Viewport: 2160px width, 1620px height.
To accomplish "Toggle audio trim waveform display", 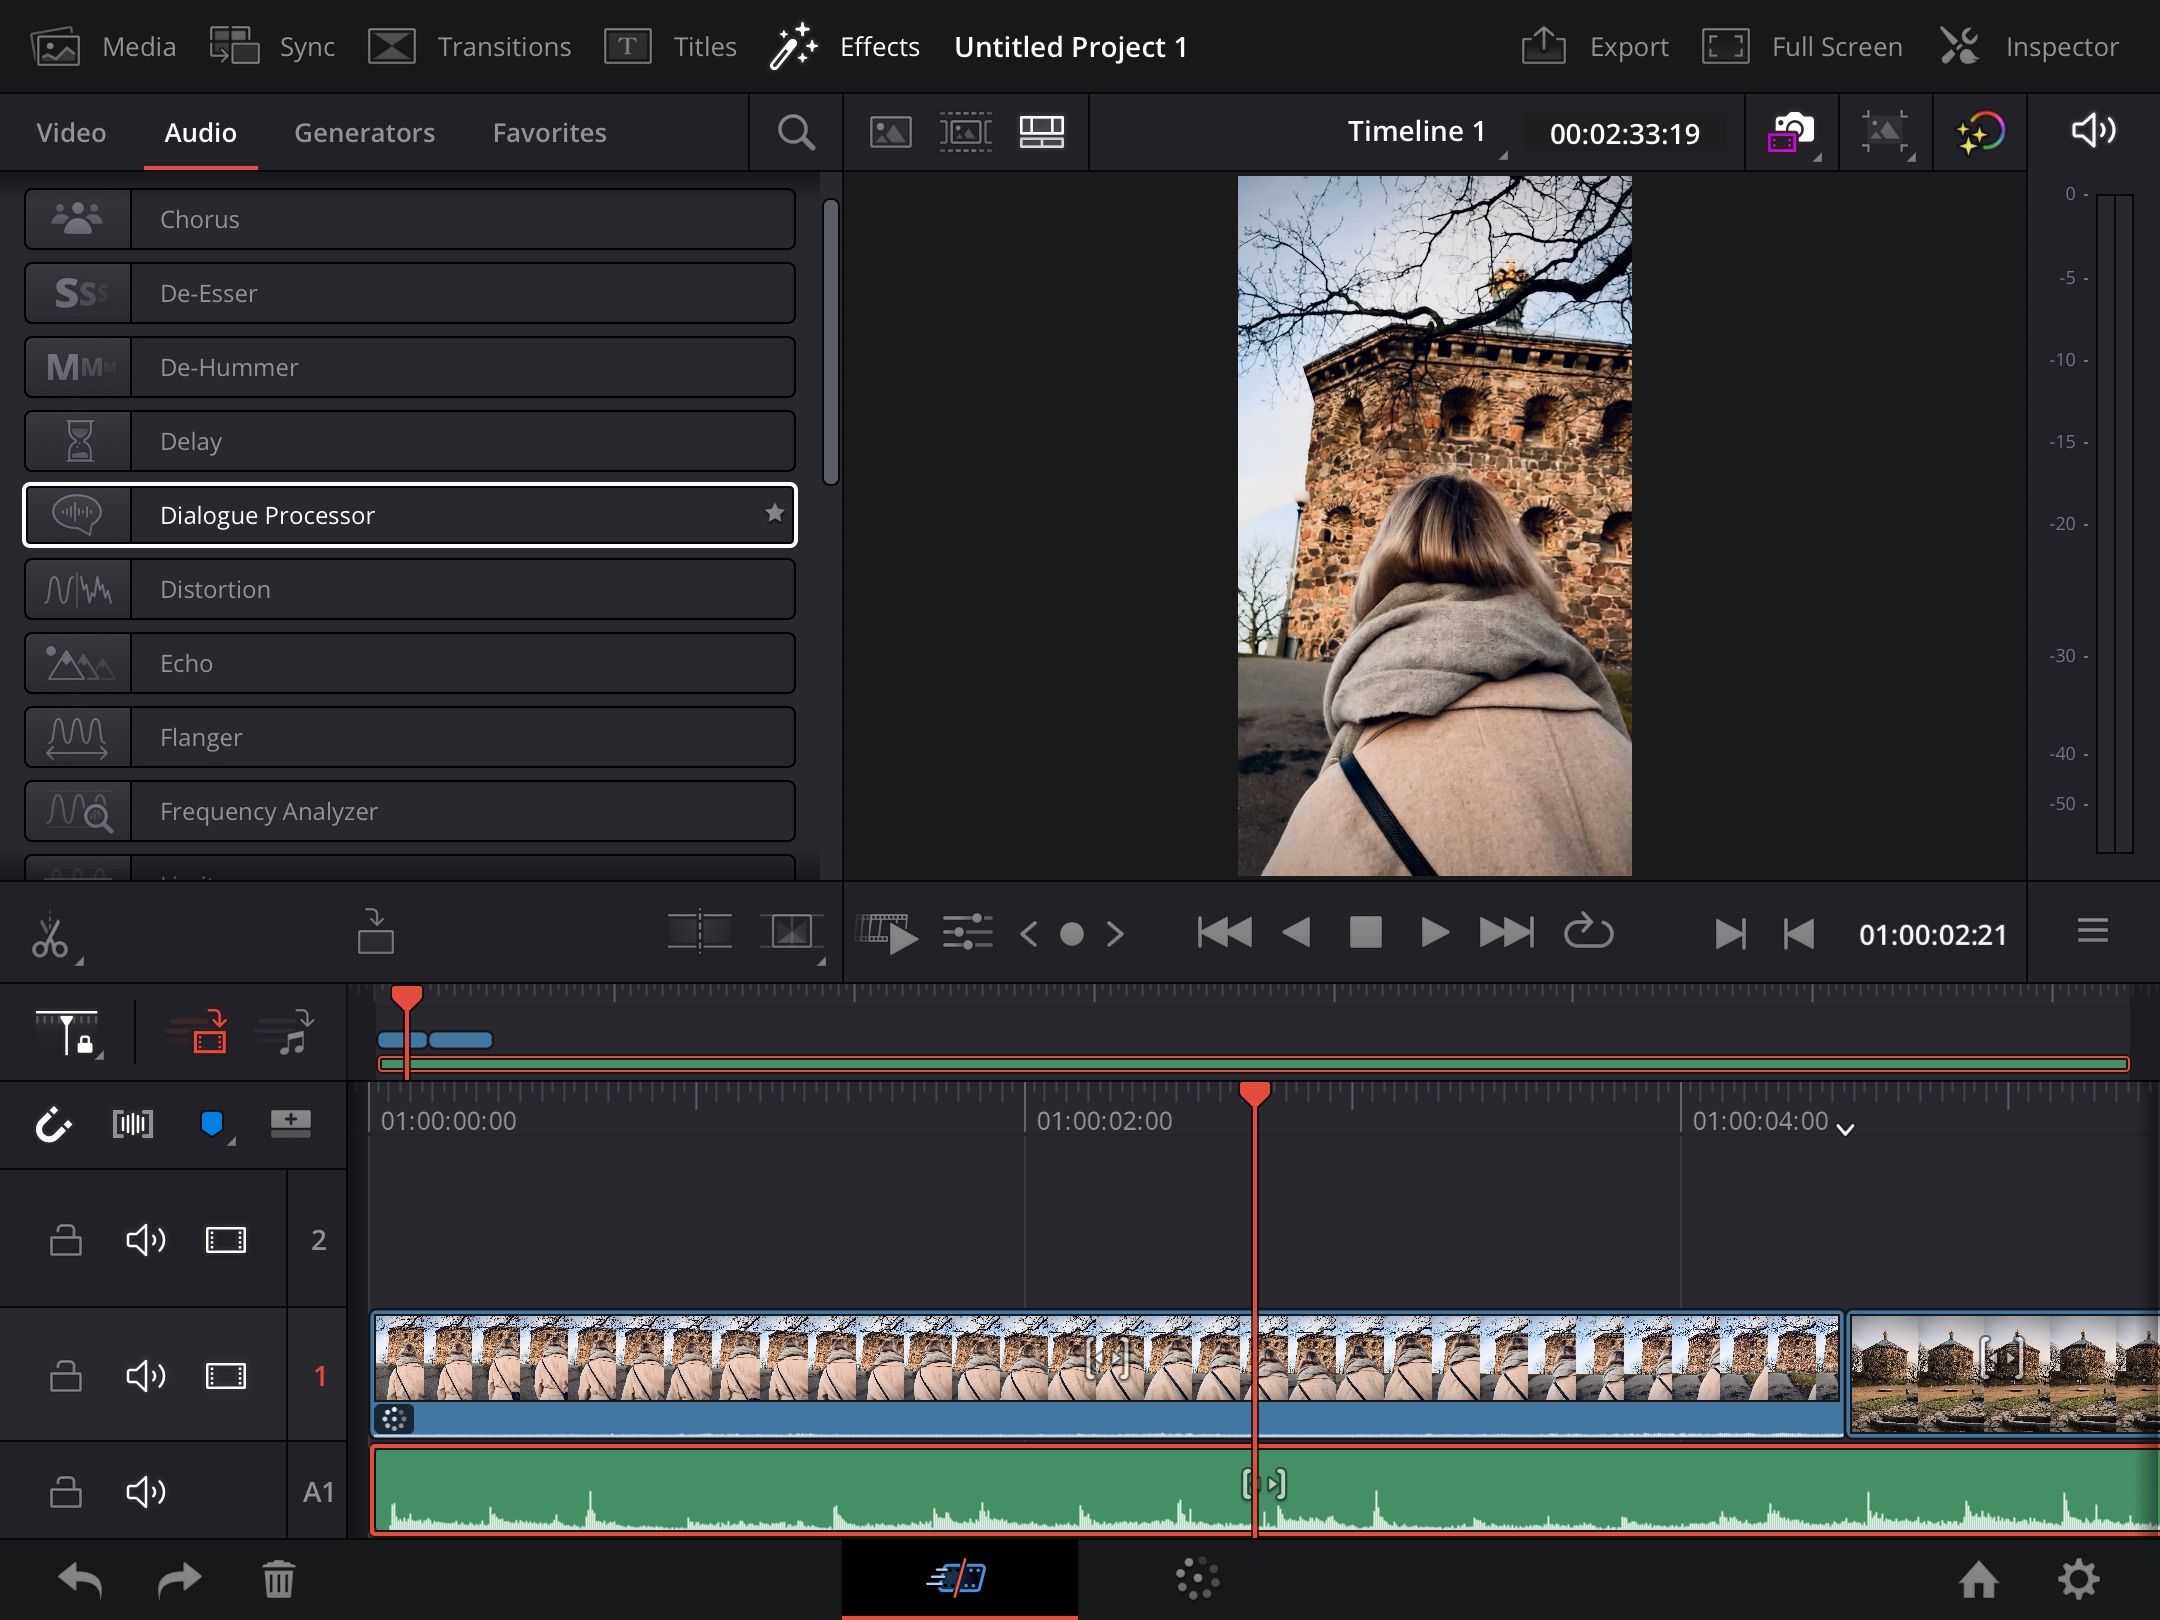I will coord(133,1124).
